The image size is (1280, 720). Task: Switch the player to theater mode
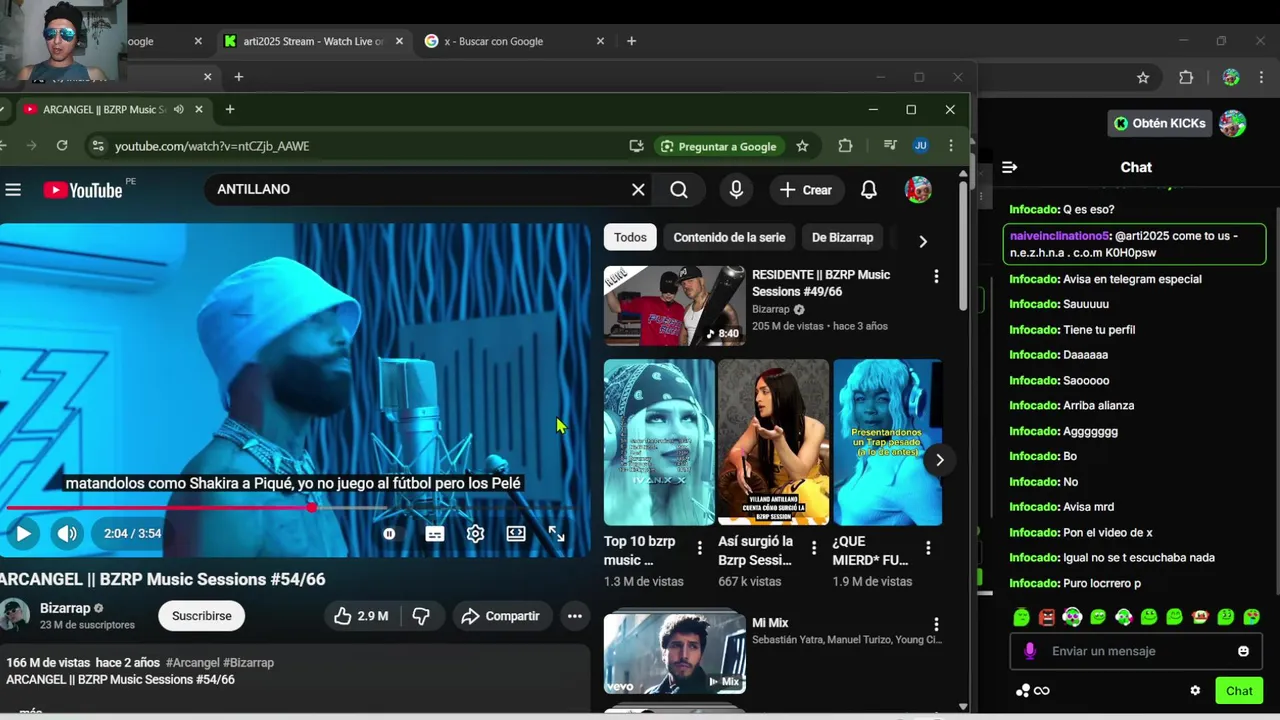tap(516, 534)
